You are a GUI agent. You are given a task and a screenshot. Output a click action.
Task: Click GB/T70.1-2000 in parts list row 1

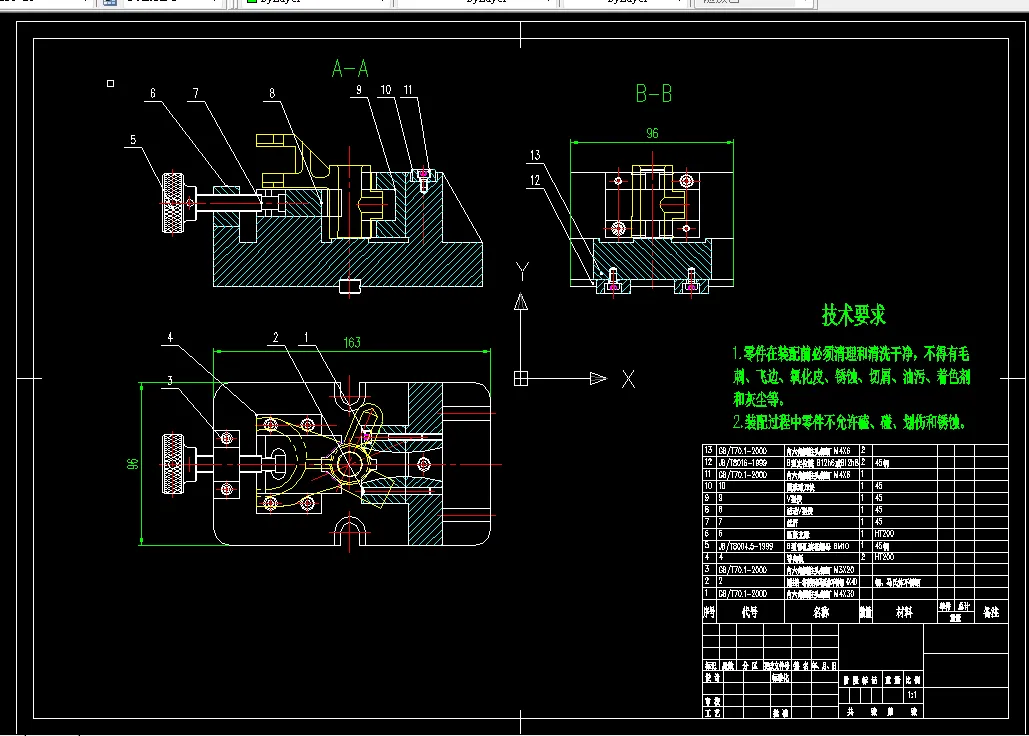click(742, 594)
